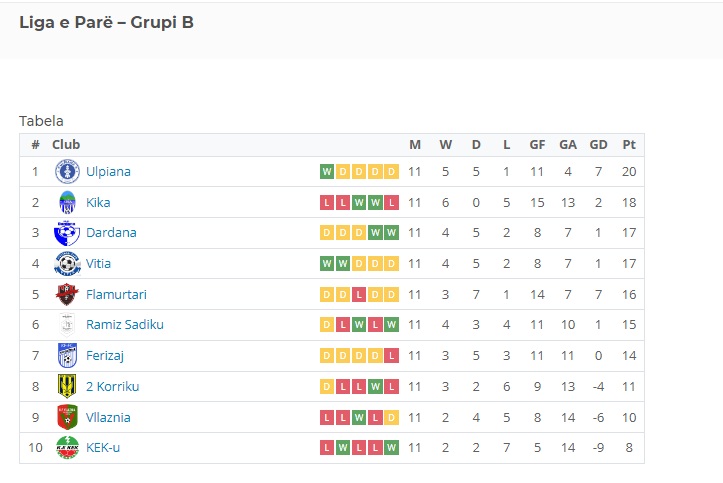Click the Ramiz Sadiku white crest
This screenshot has height=483, width=723.
tap(67, 324)
